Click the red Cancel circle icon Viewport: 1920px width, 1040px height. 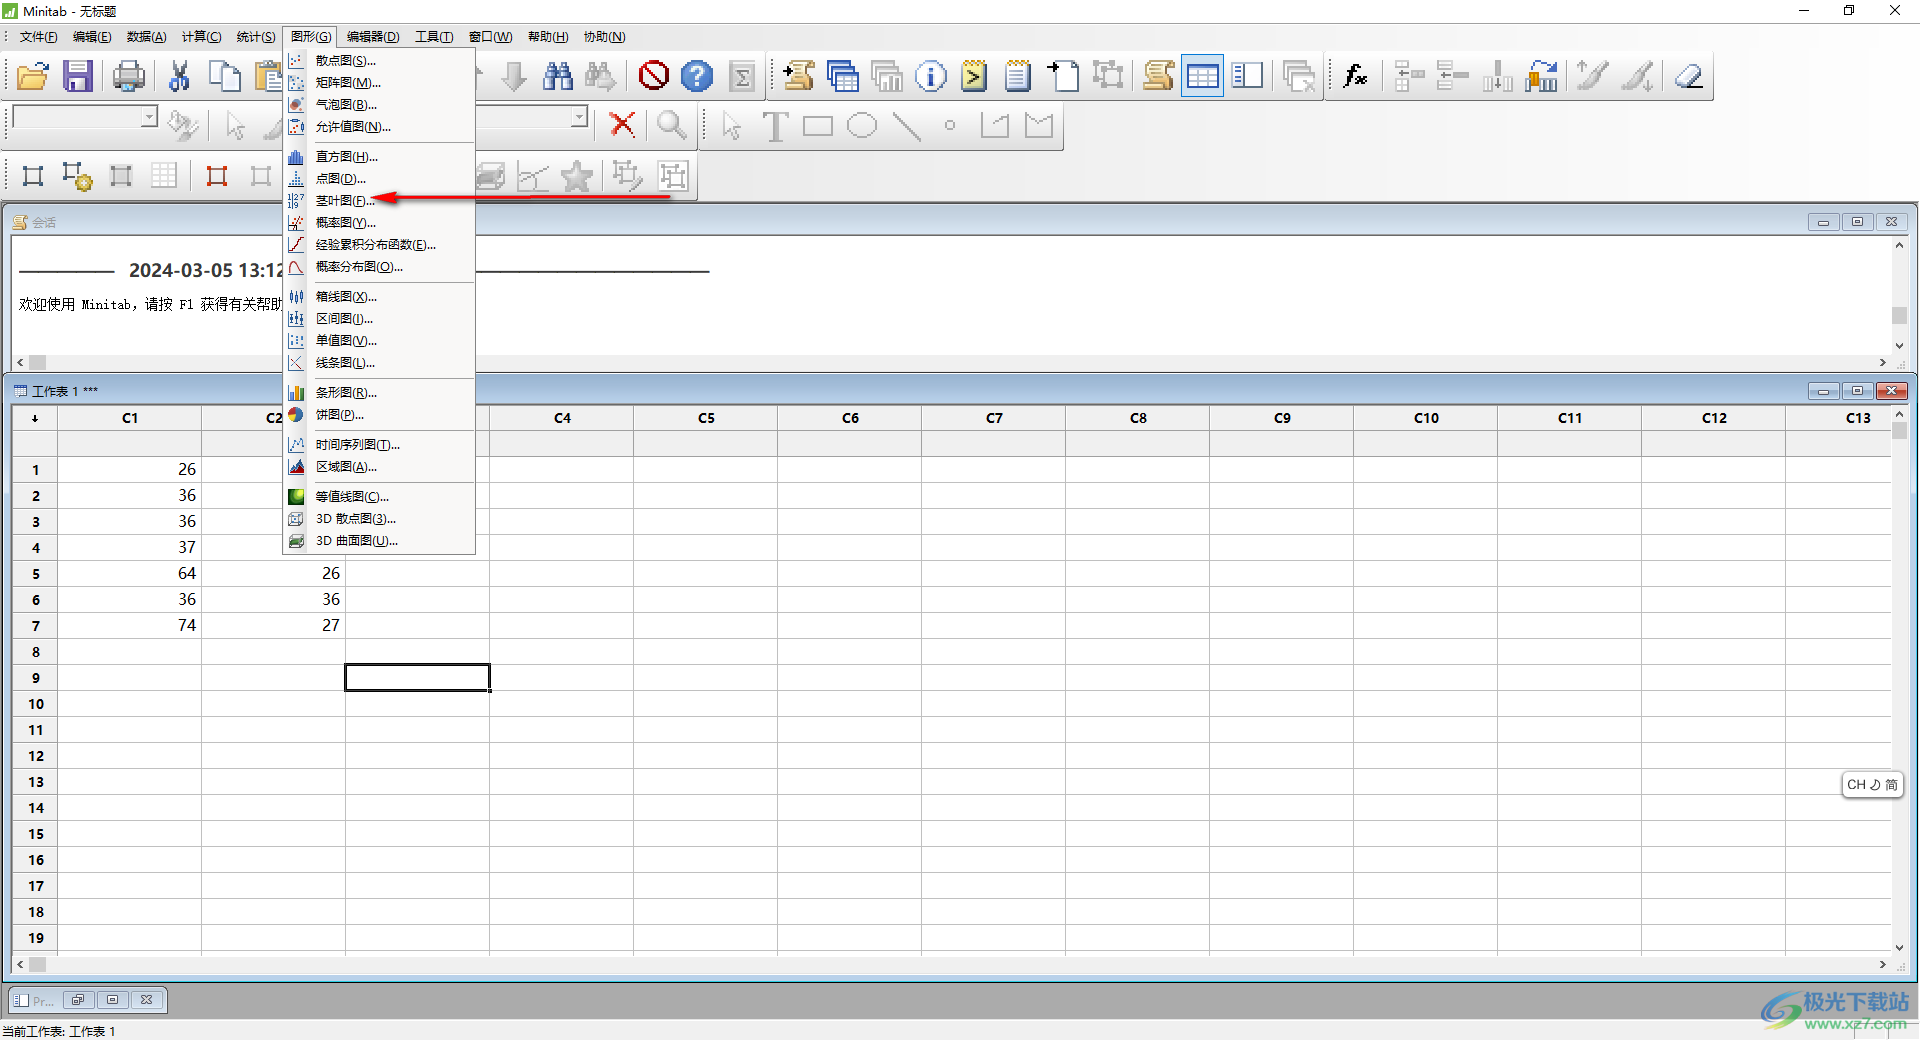click(654, 76)
